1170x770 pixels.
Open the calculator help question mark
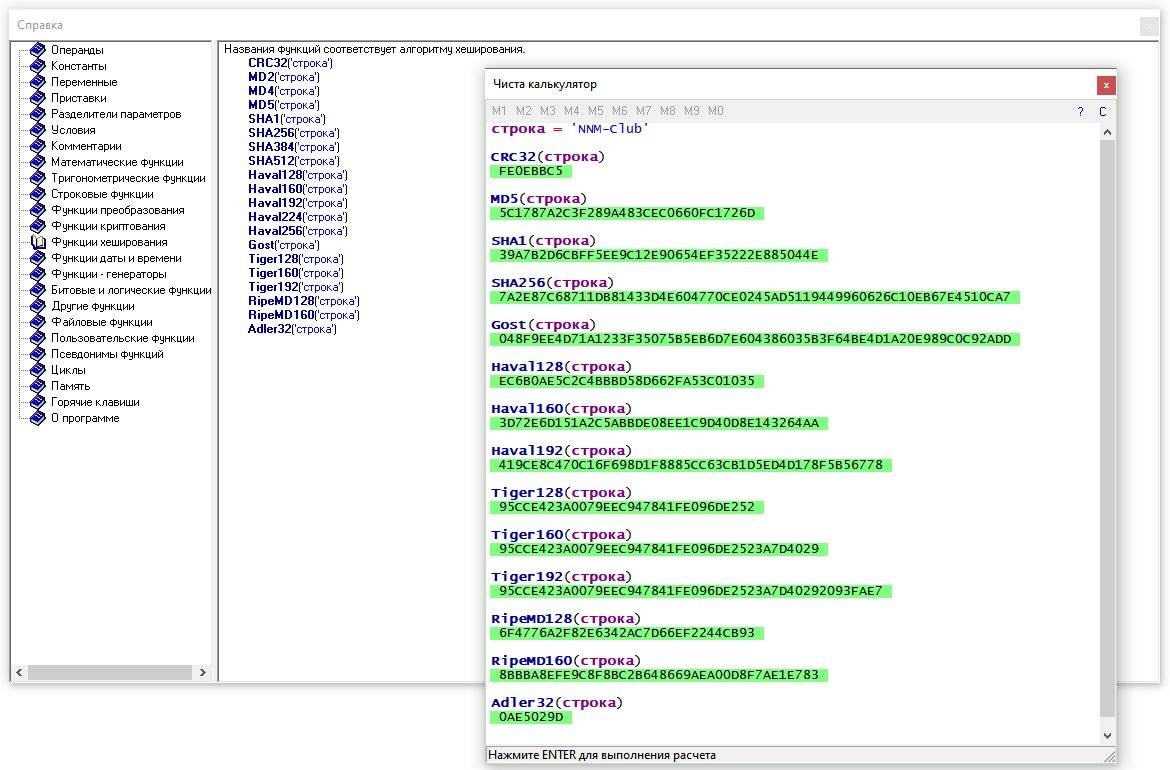point(1080,111)
